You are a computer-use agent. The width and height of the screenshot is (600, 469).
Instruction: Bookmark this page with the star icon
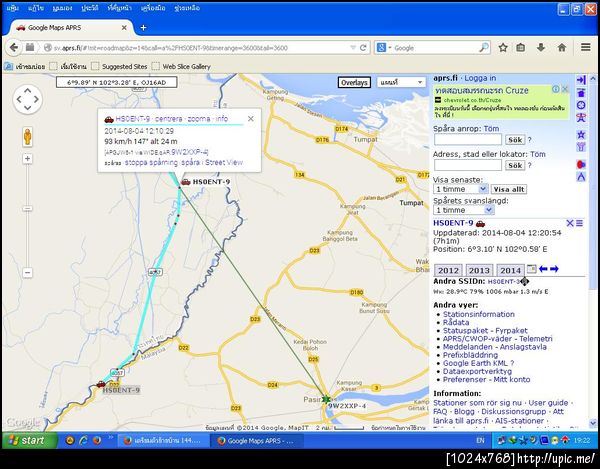pos(503,47)
